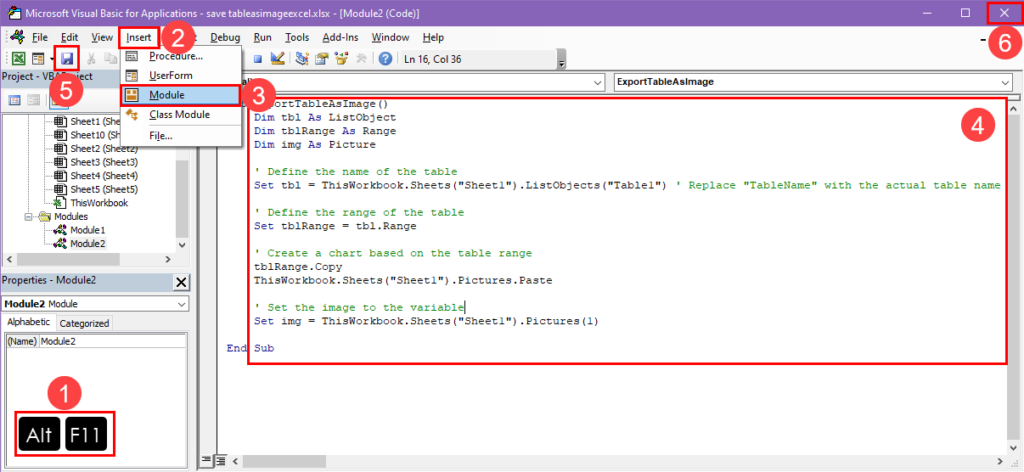The width and height of the screenshot is (1024, 472).
Task: Open Project Explorer toolbar icon
Action: coord(302,59)
